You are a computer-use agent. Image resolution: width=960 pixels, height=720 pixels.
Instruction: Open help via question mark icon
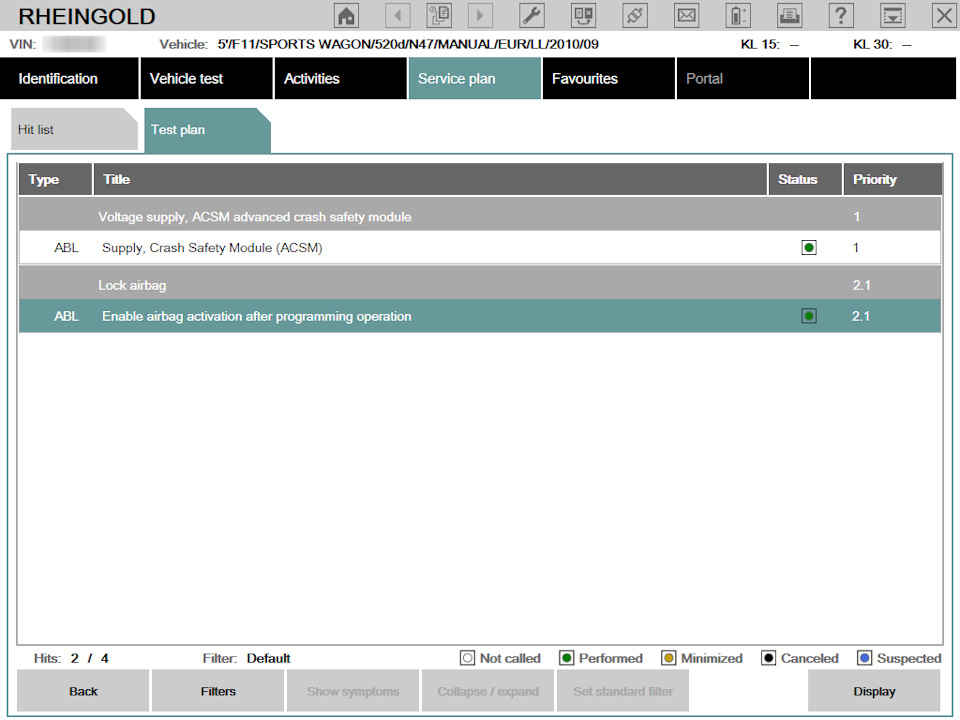tap(841, 15)
